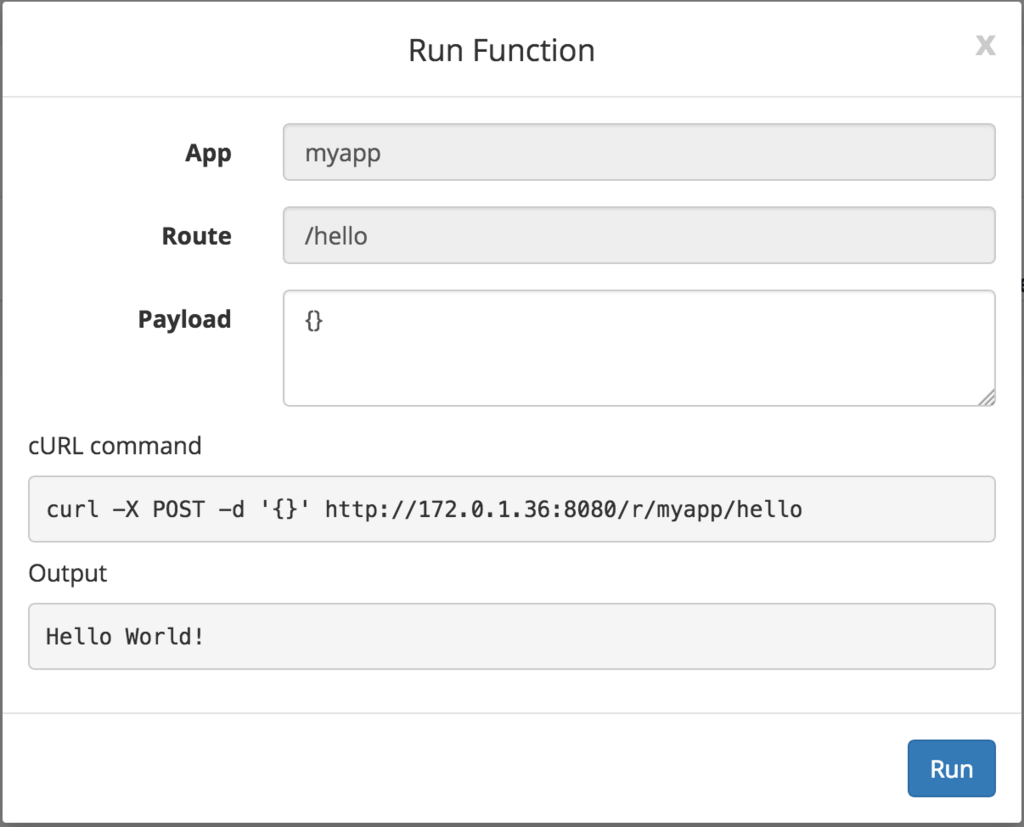Click the URL in the cURL command
Image resolution: width=1024 pixels, height=827 pixels.
(563, 510)
